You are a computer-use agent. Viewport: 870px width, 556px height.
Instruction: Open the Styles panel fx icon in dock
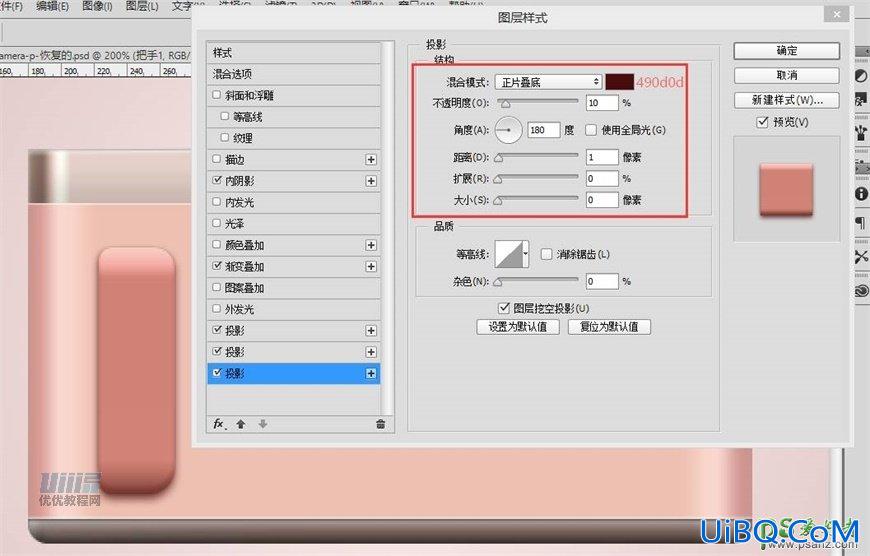[861, 100]
